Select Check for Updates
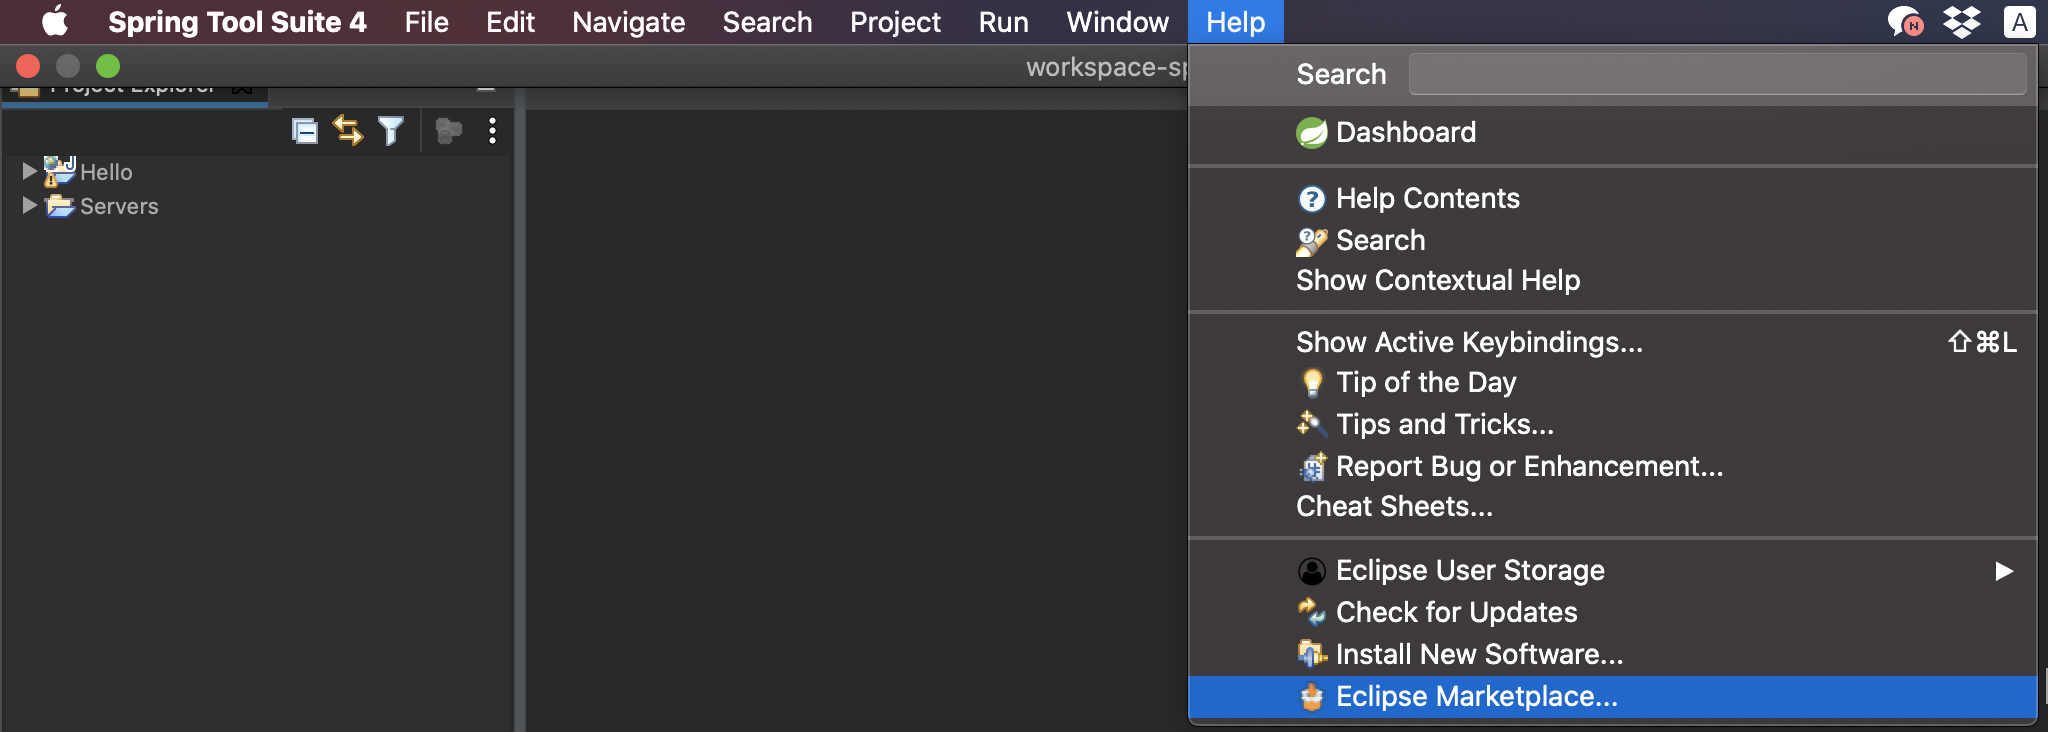The width and height of the screenshot is (2048, 732). click(1612, 612)
